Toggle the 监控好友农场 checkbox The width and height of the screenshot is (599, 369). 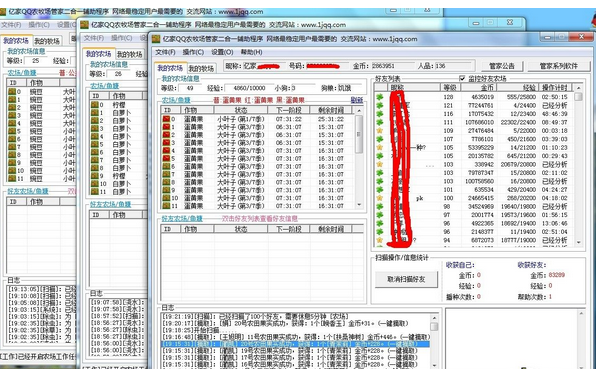462,78
